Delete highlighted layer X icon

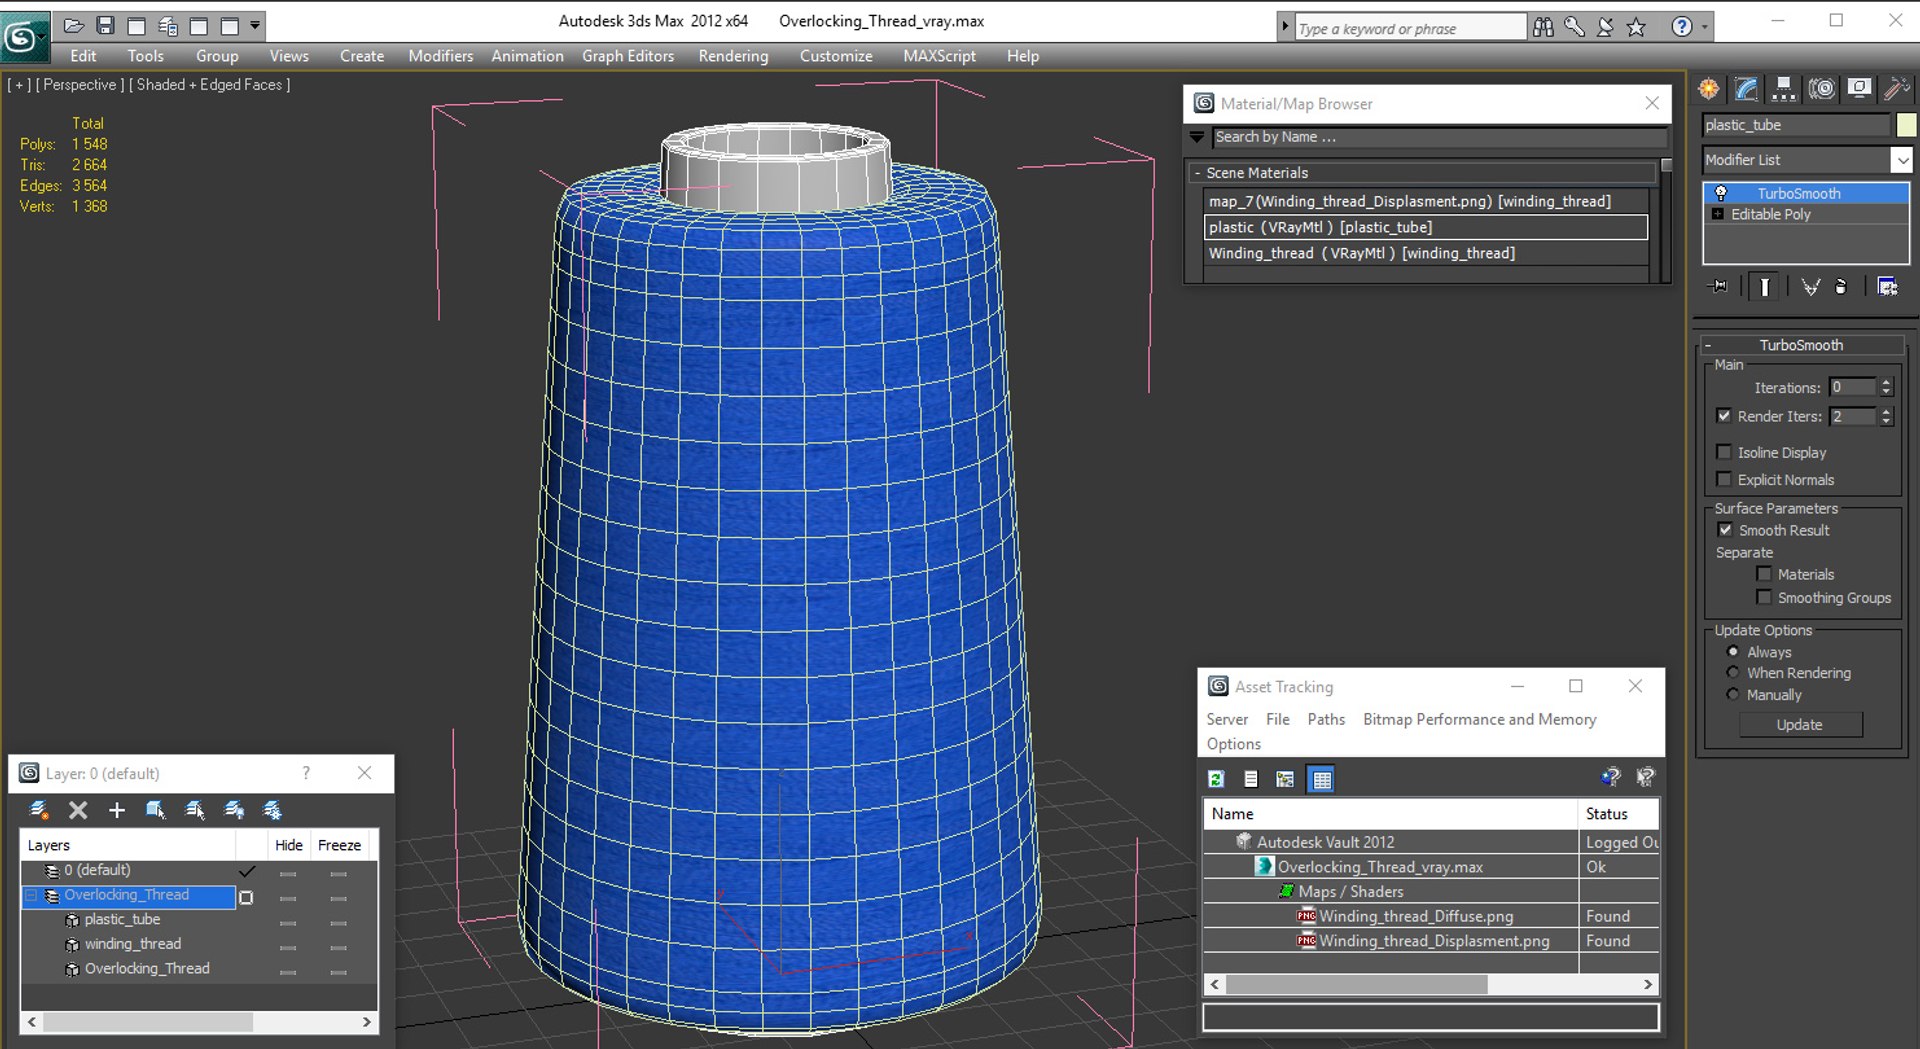point(78,810)
